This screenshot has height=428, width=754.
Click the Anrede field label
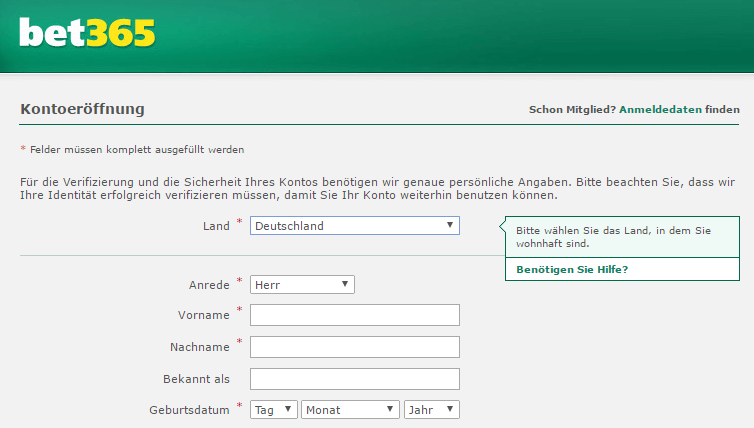209,285
